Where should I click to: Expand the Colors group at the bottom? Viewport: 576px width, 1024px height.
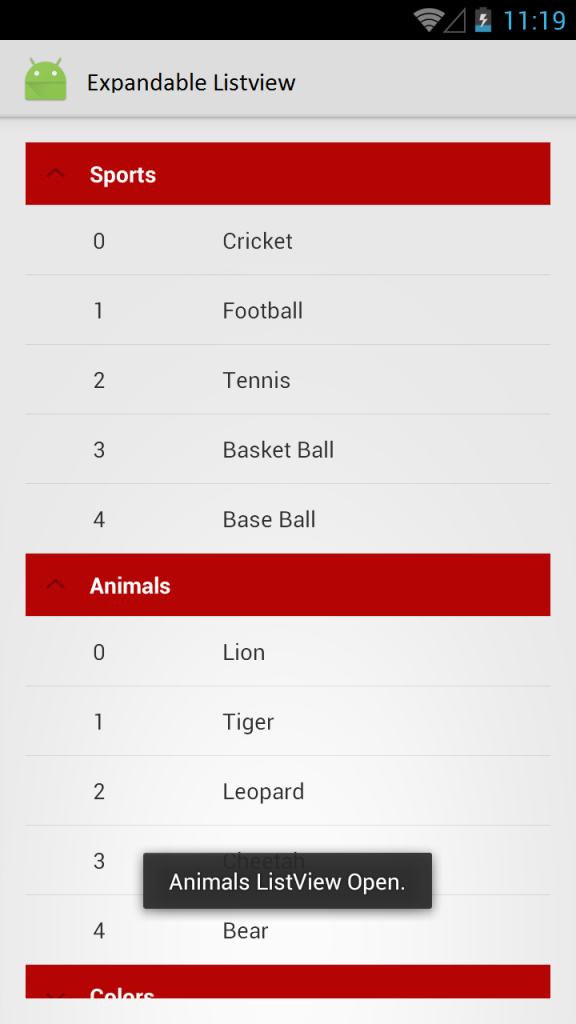[288, 981]
